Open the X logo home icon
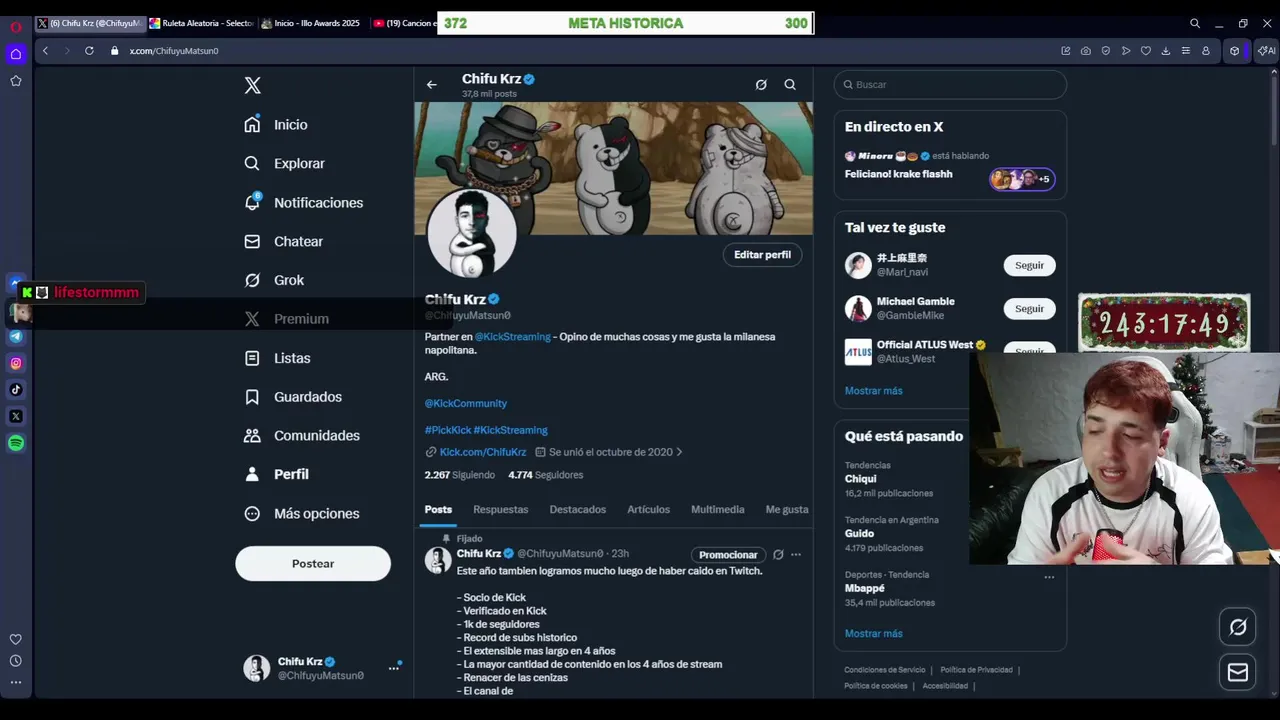 (x=253, y=86)
